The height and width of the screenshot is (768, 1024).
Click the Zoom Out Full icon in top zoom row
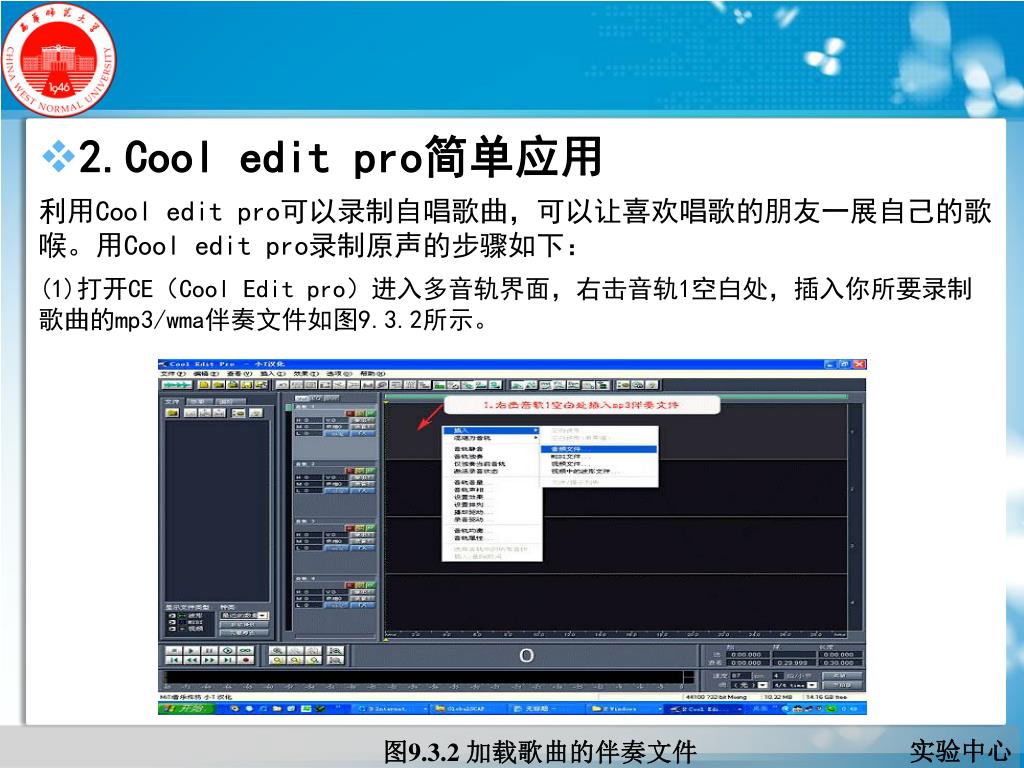coord(313,650)
